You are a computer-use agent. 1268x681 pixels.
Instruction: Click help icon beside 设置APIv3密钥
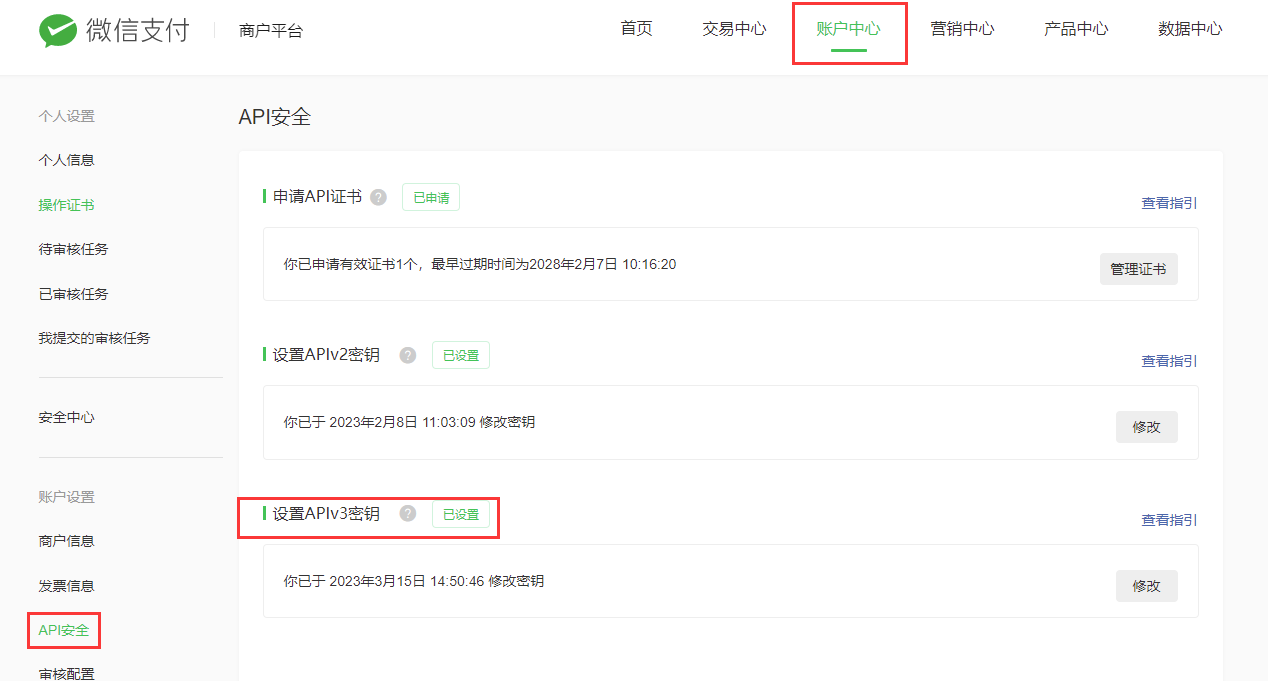tap(407, 514)
